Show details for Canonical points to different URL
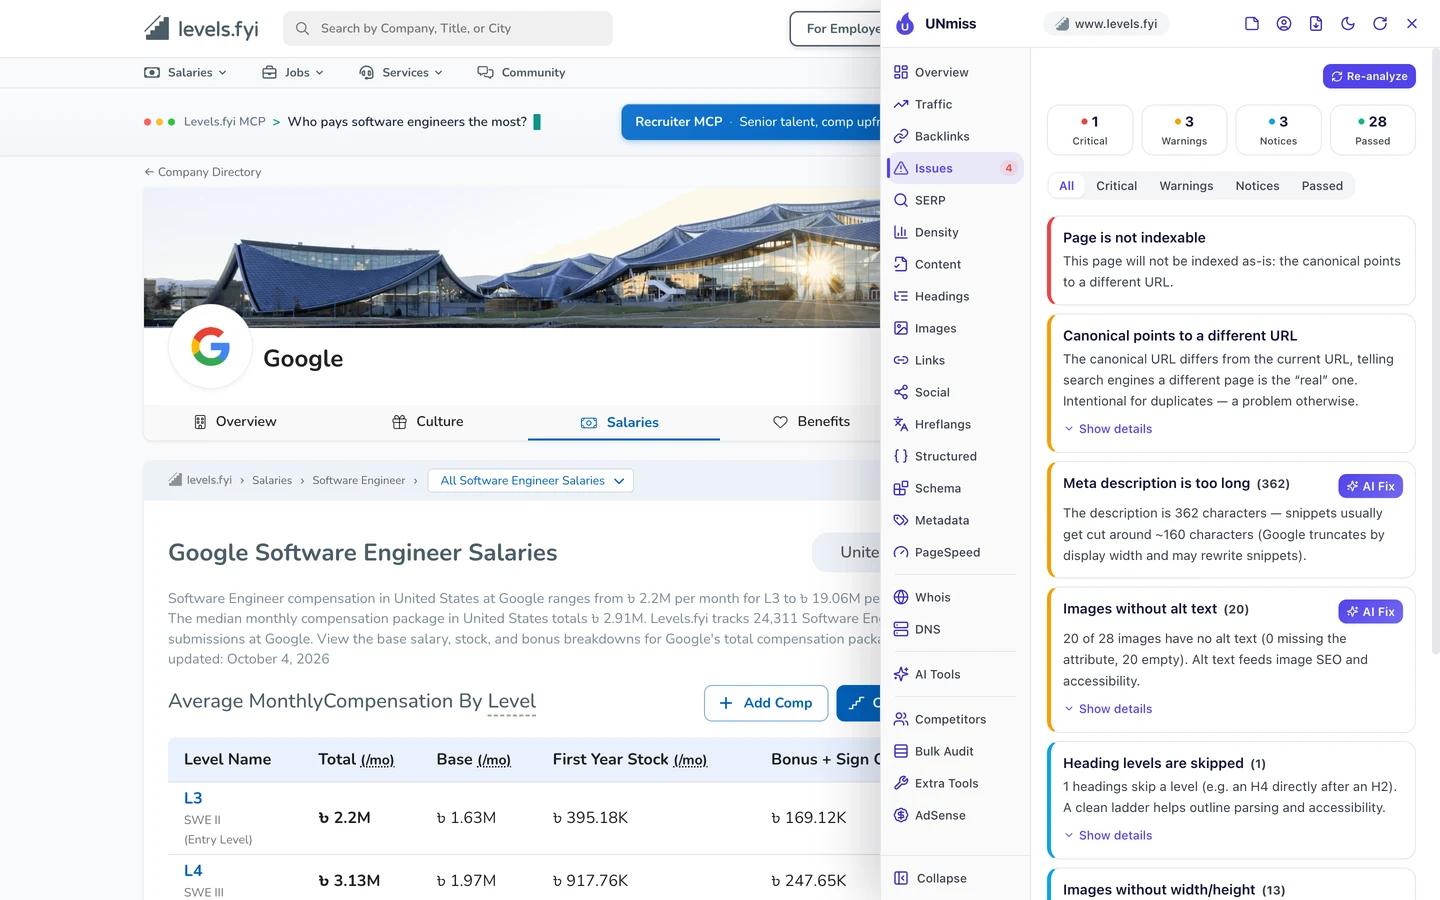This screenshot has height=900, width=1440. [x=1108, y=429]
